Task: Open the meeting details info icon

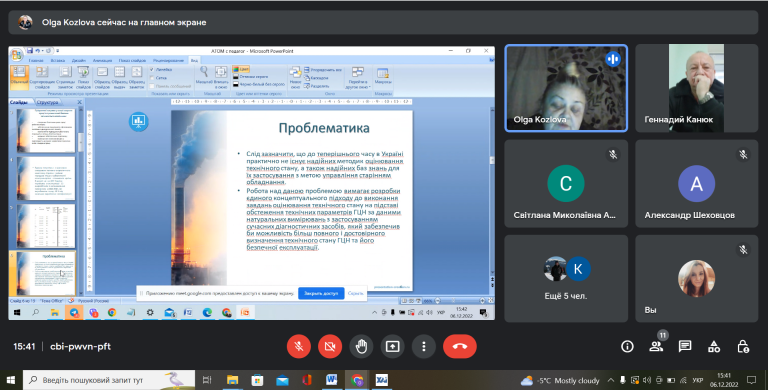Action: click(x=627, y=346)
